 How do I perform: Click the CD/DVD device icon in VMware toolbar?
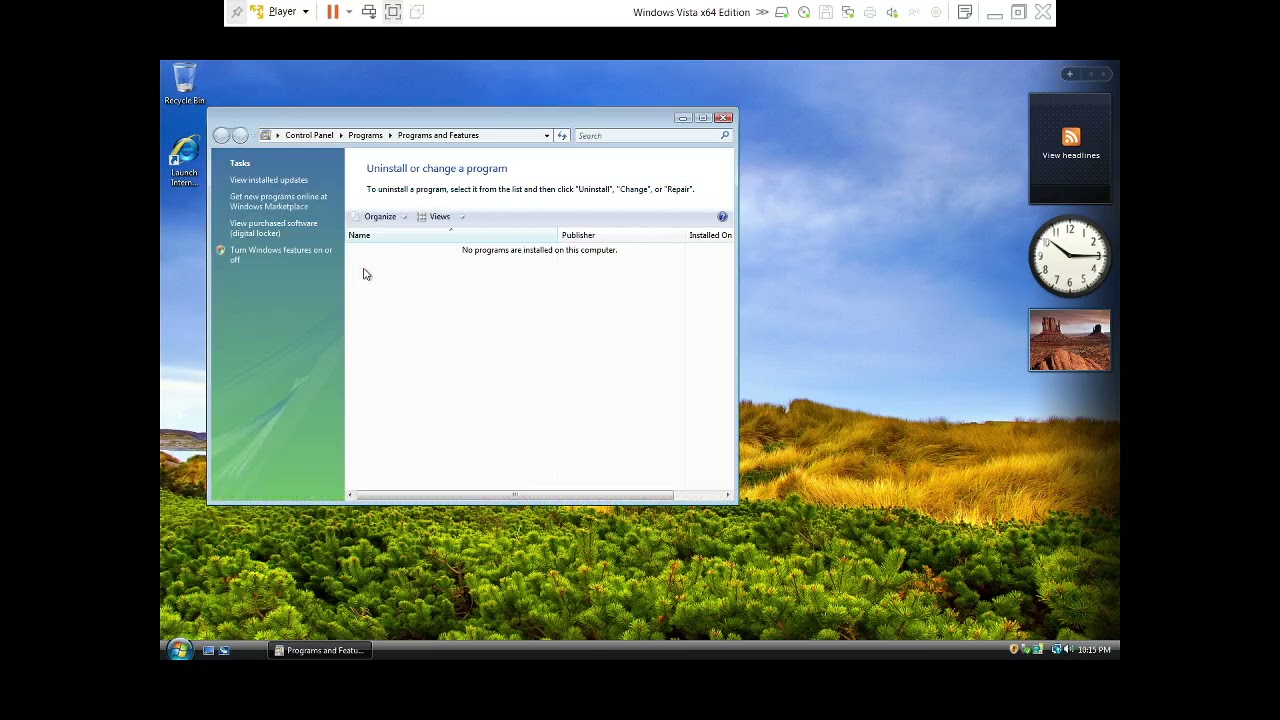[804, 12]
